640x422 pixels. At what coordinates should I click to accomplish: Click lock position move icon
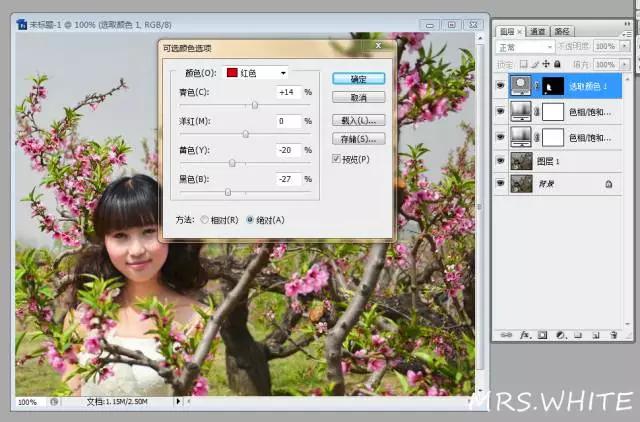[546, 64]
